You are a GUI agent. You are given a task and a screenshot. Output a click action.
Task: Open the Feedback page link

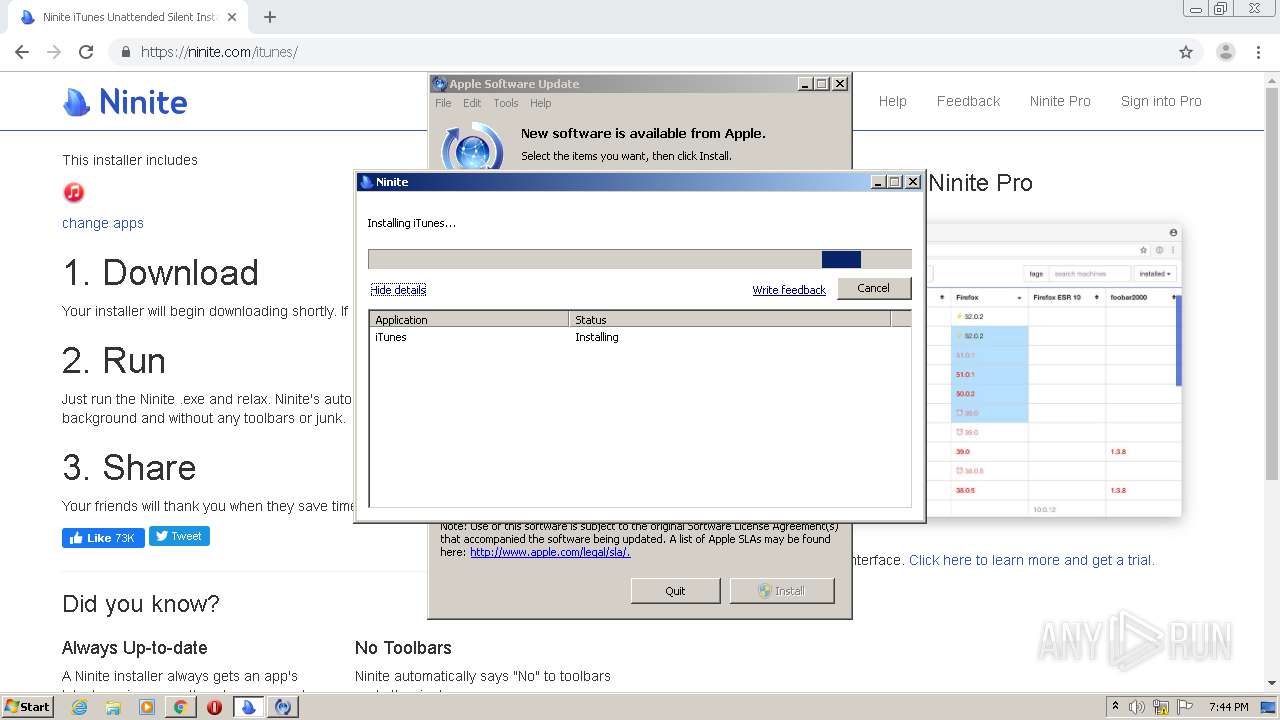pos(968,101)
